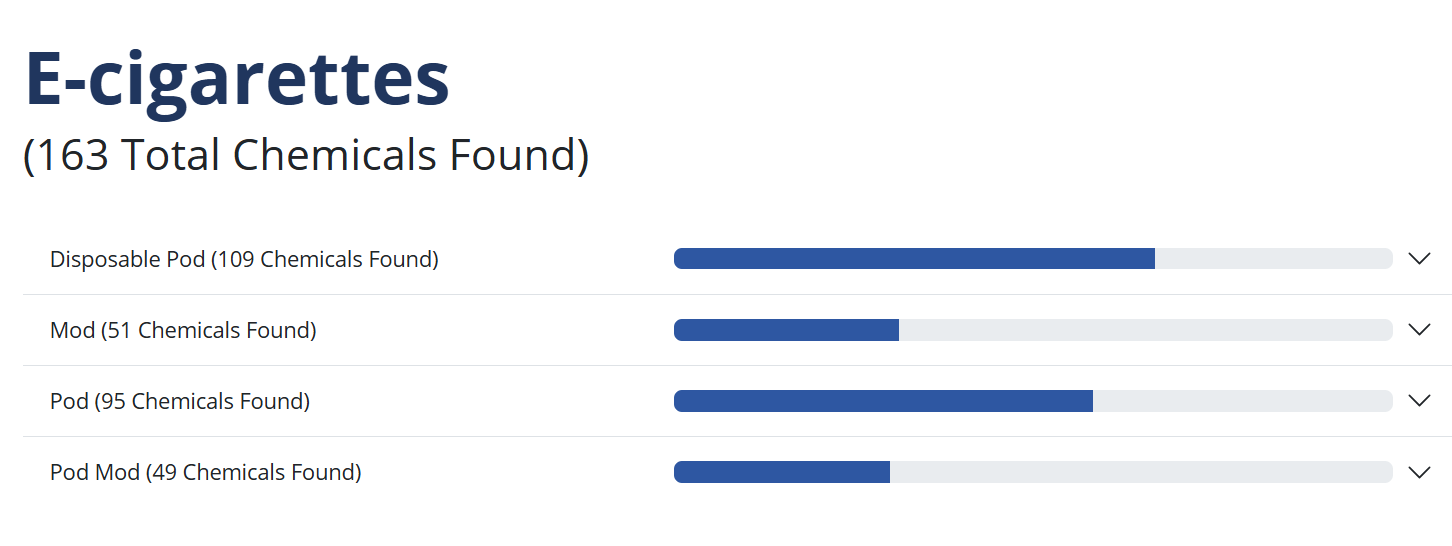Click the filled blue part of Disposable Pod bar
Screen dimensions: 1452x546
(914, 259)
